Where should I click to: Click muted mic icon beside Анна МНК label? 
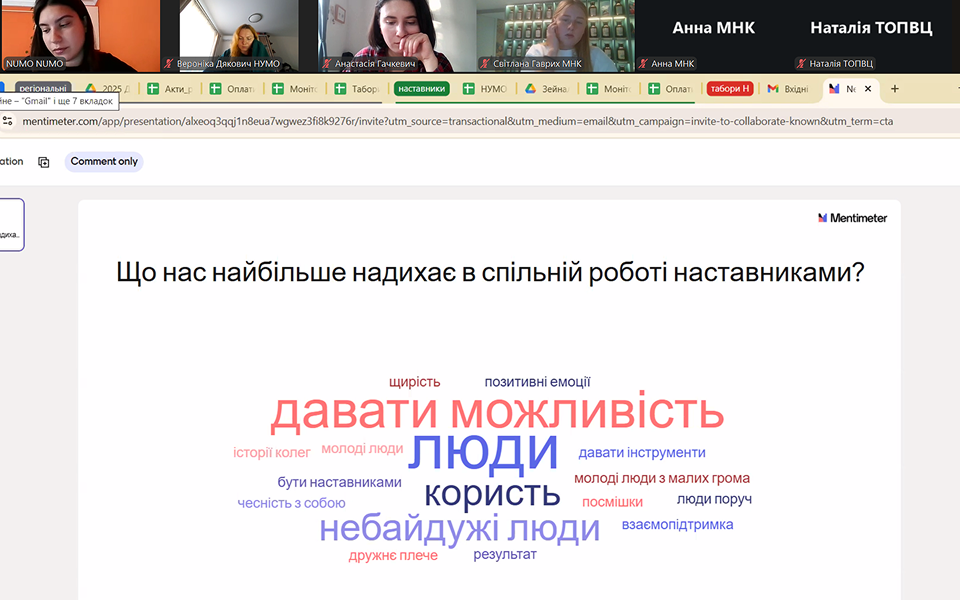[x=643, y=63]
